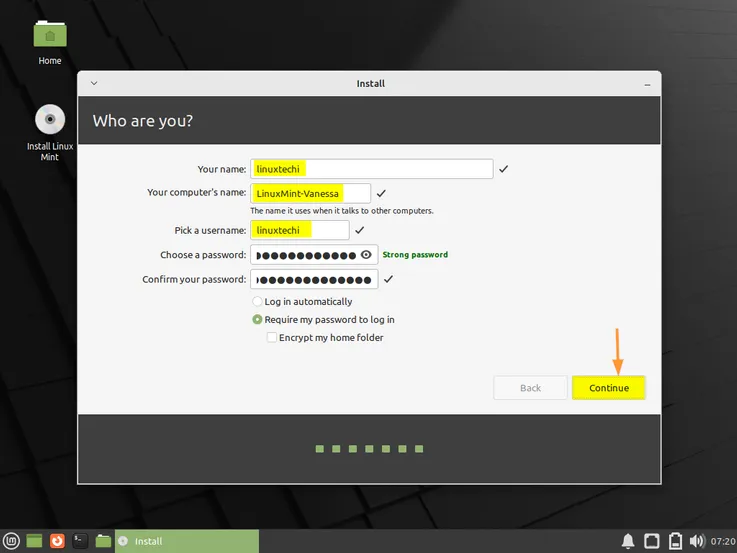This screenshot has height=553, width=737.
Task: Open the Linux Mint start menu
Action: (x=11, y=541)
